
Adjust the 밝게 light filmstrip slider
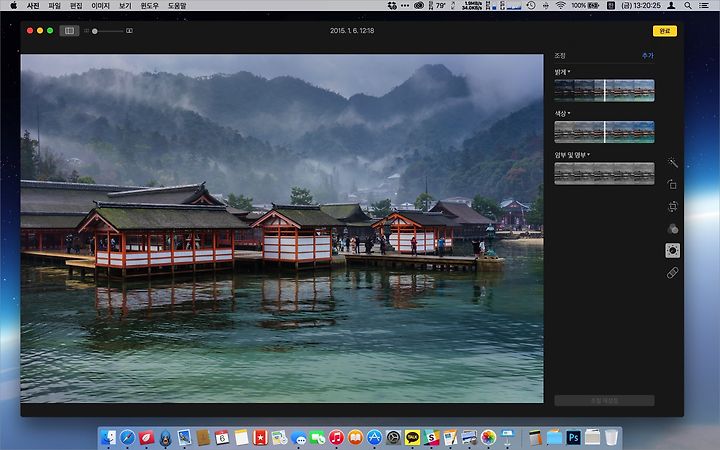click(604, 90)
